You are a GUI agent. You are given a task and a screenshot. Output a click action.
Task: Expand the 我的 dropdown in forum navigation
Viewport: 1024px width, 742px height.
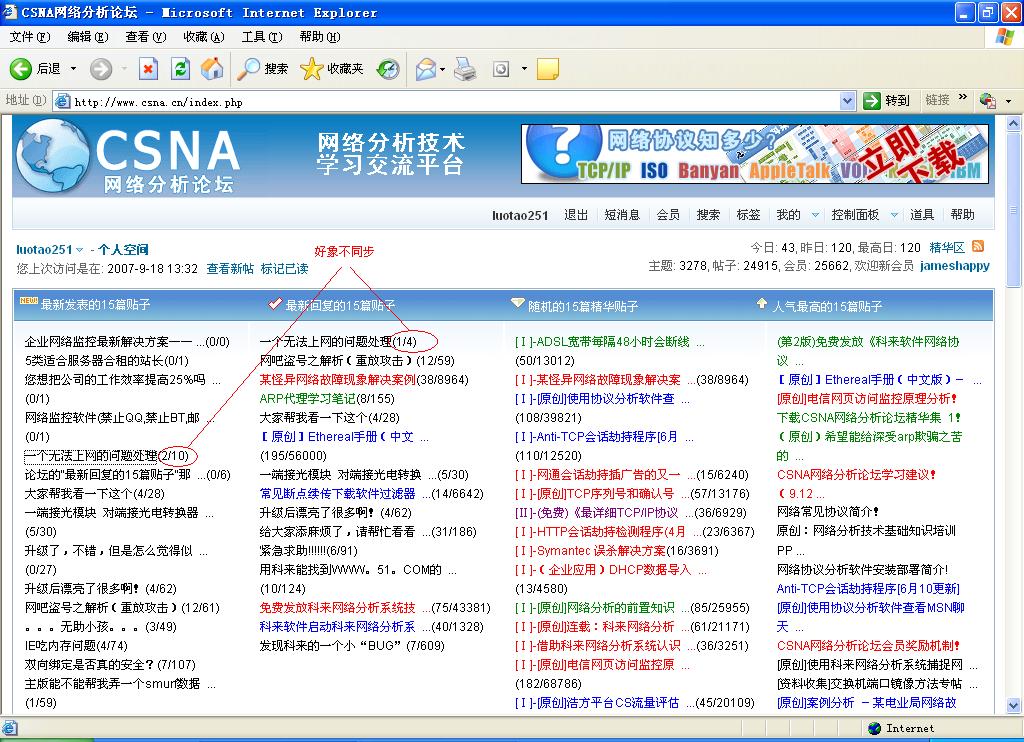[x=815, y=215]
